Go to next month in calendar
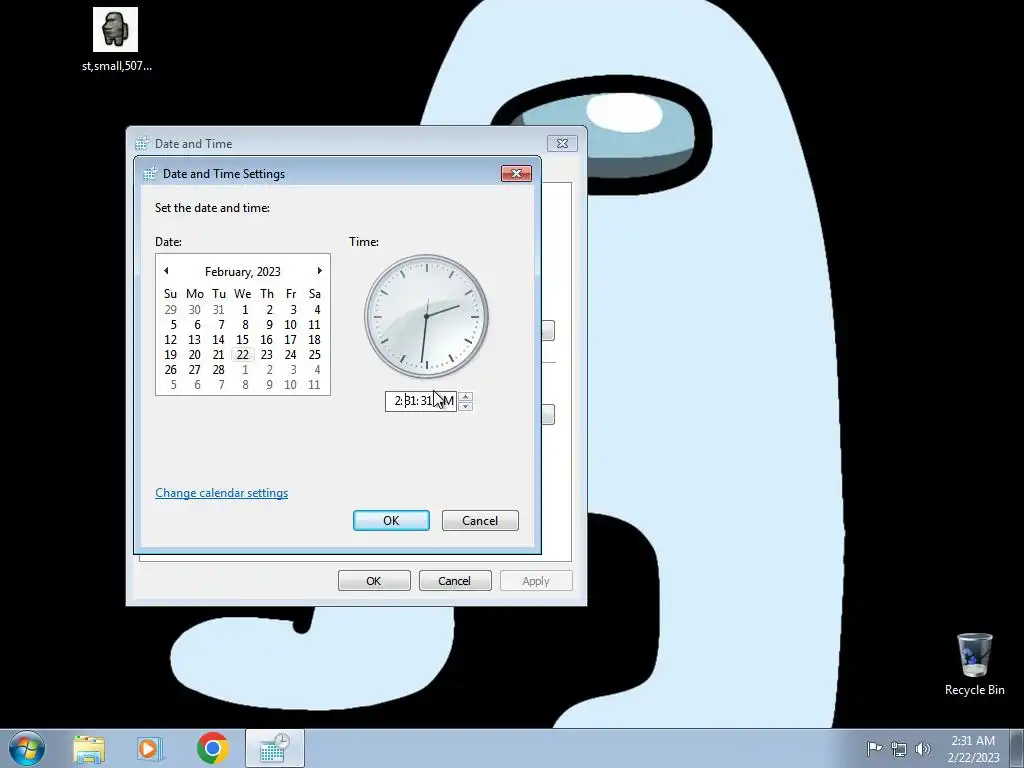This screenshot has height=768, width=1024. pyautogui.click(x=319, y=270)
